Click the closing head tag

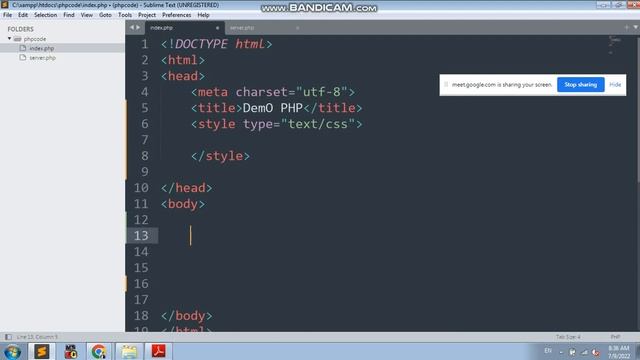click(187, 188)
